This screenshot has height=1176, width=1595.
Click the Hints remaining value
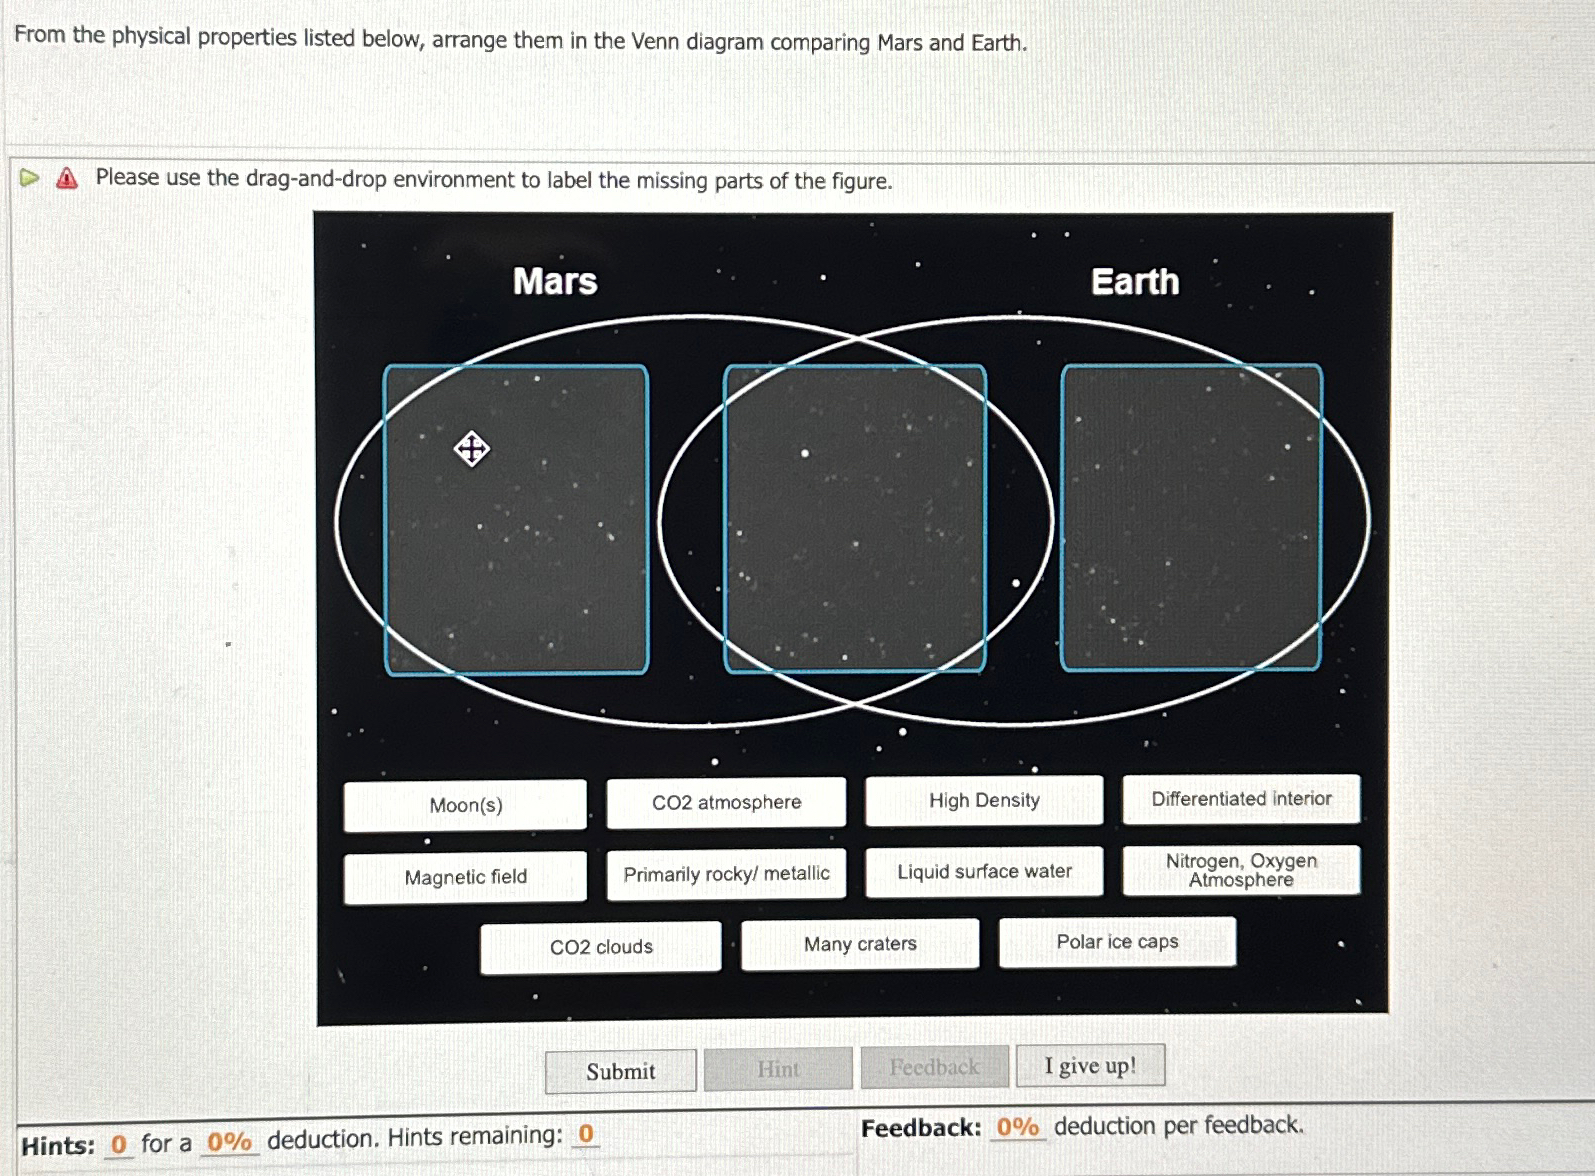(x=586, y=1134)
